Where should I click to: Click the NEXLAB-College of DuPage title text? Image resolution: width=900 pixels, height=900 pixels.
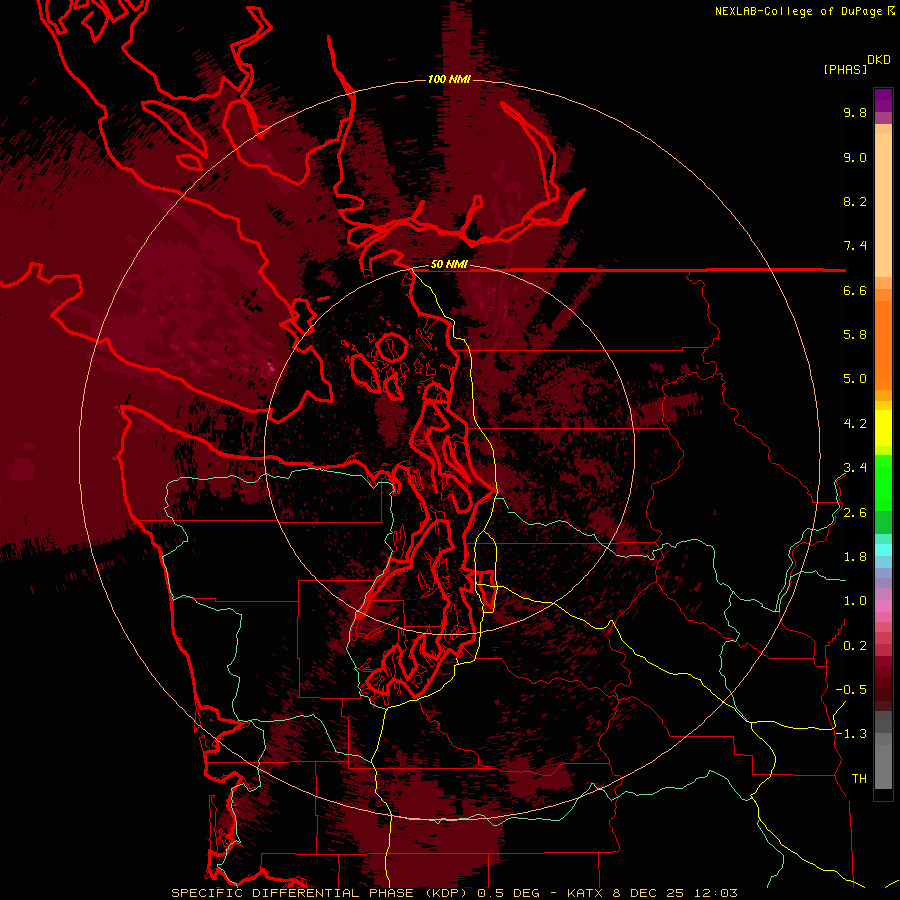798,11
